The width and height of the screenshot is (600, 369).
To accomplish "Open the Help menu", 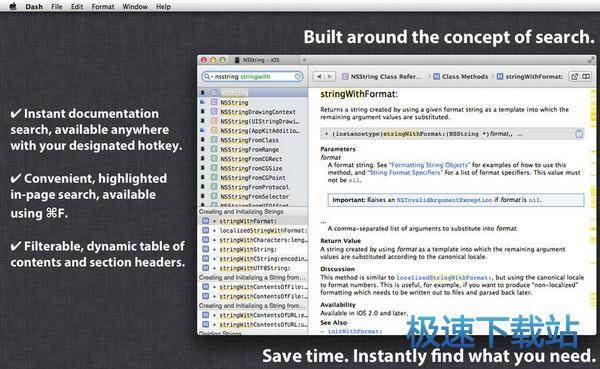I will (163, 7).
